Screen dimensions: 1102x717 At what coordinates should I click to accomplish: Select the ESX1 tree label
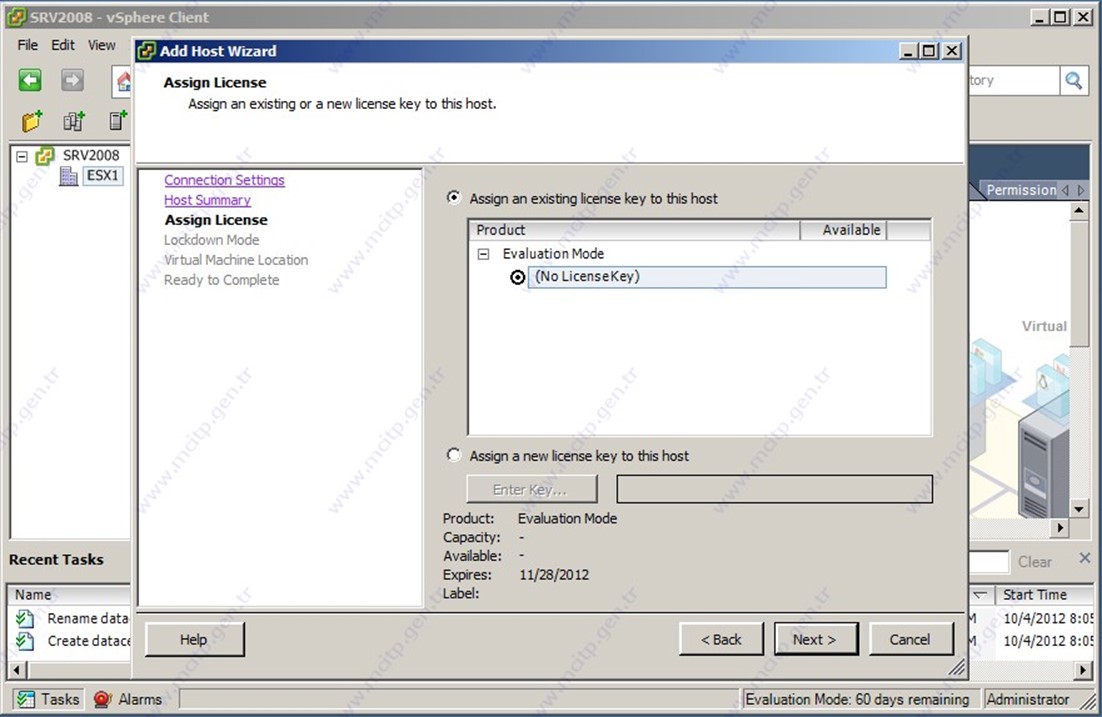click(x=103, y=175)
